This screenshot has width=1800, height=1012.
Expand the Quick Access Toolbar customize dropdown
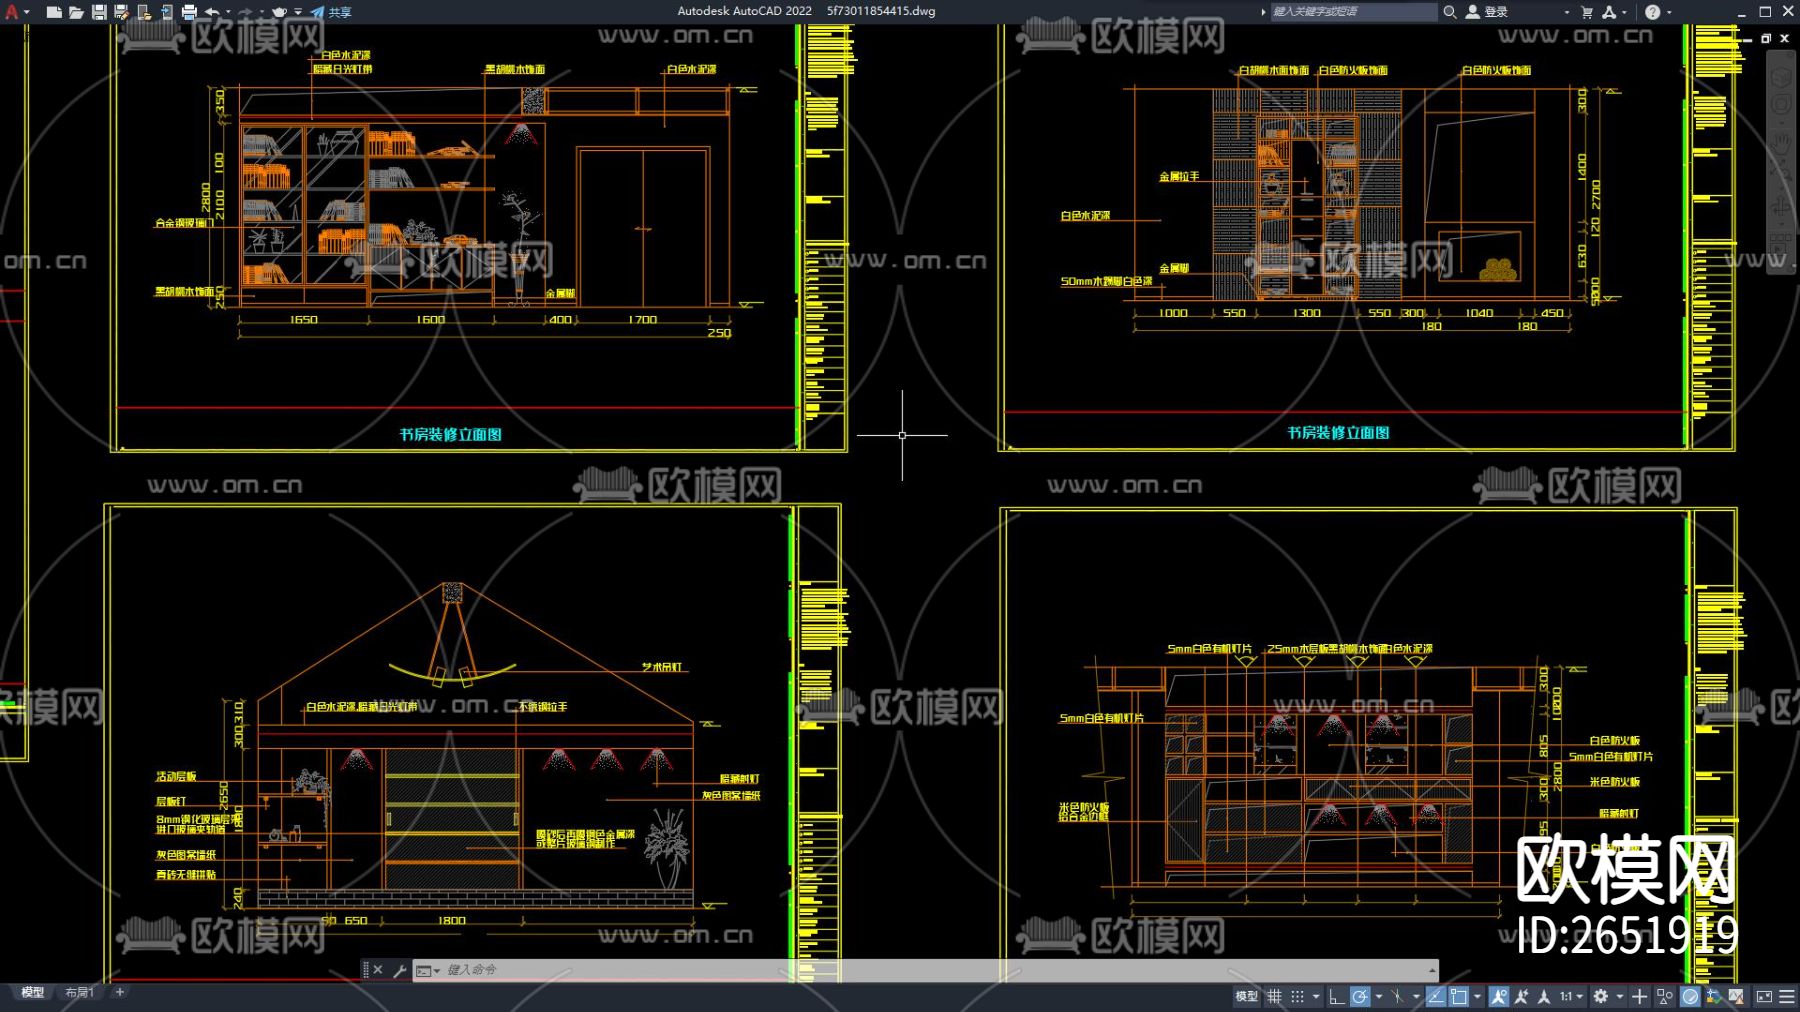298,12
